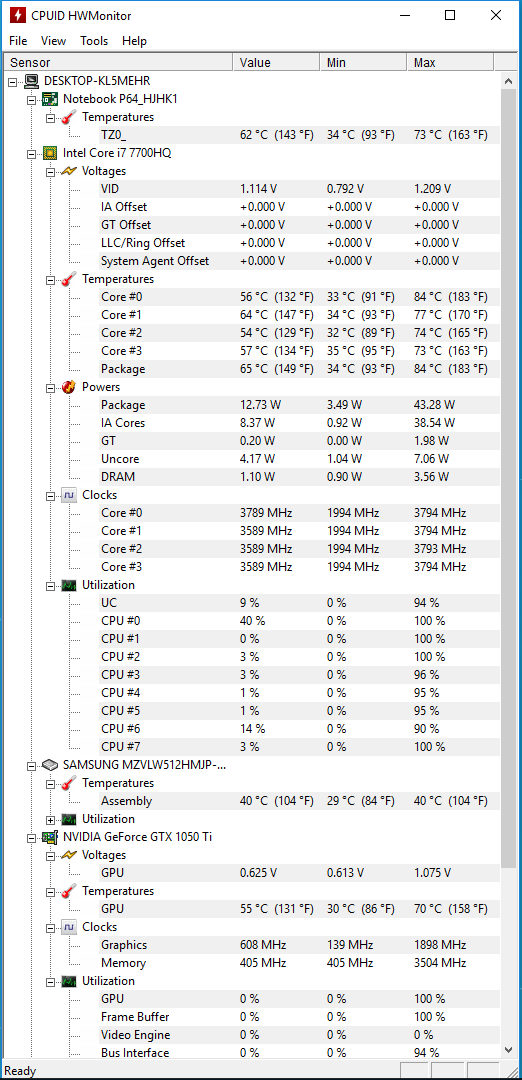The width and height of the screenshot is (522, 1080).
Task: Click the CPU Voltages lightning icon
Action: [69, 171]
